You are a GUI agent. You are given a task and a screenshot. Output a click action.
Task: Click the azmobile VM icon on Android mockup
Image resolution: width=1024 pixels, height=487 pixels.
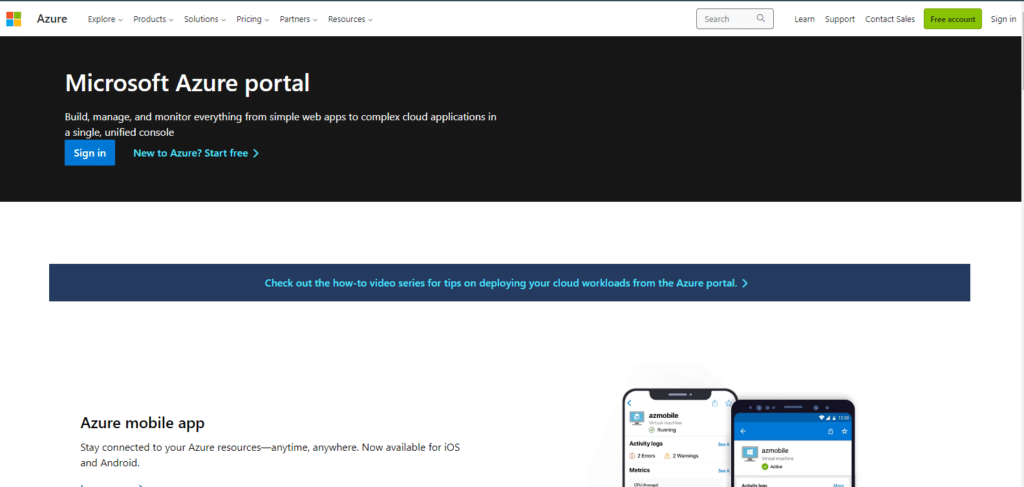click(x=750, y=454)
